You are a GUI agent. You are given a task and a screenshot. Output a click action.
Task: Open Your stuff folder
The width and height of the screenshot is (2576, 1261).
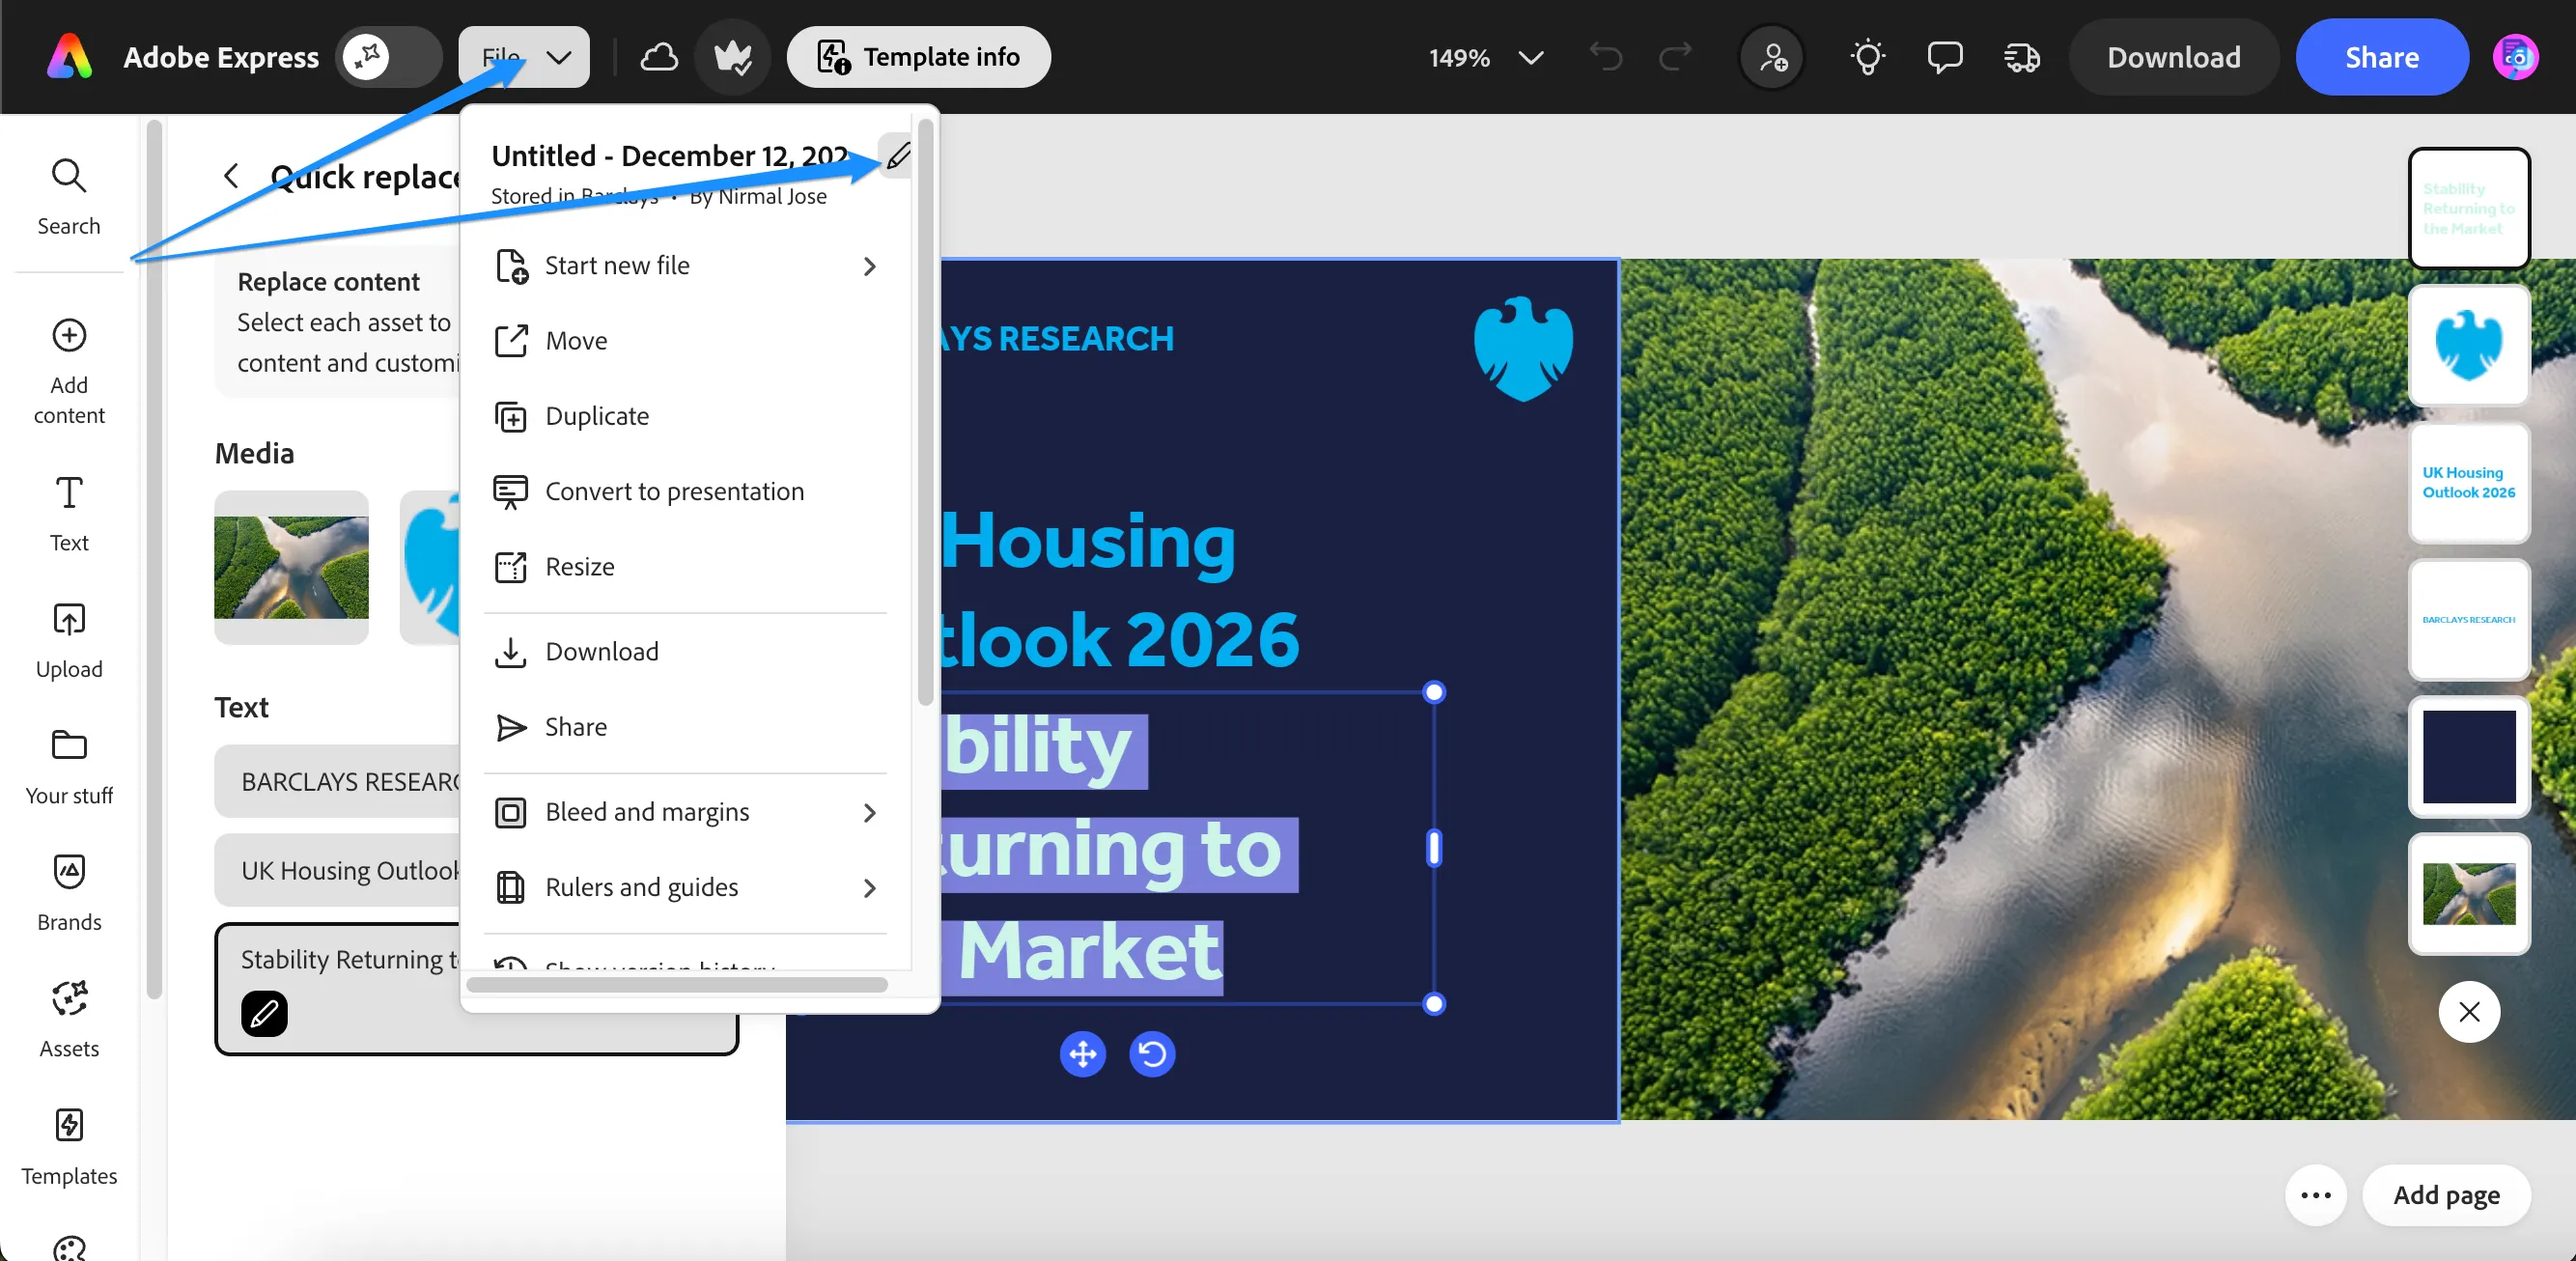pyautogui.click(x=69, y=767)
